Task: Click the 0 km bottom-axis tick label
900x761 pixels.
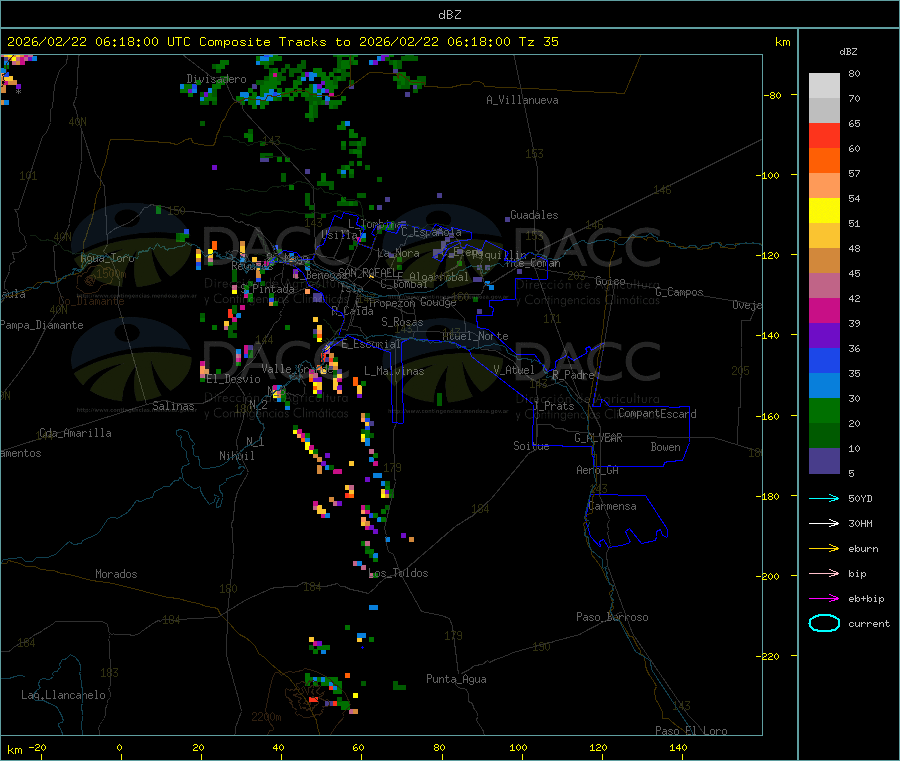Action: (119, 747)
